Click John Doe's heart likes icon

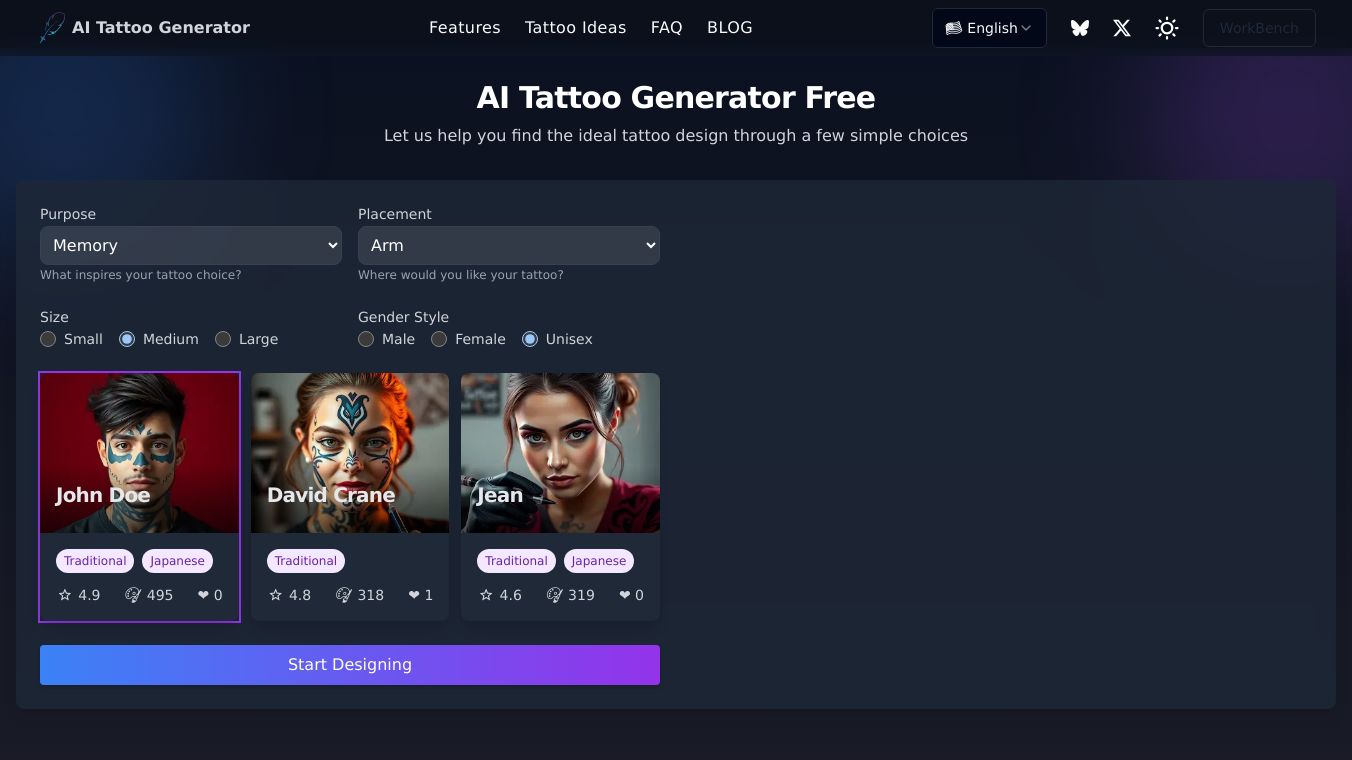(203, 595)
